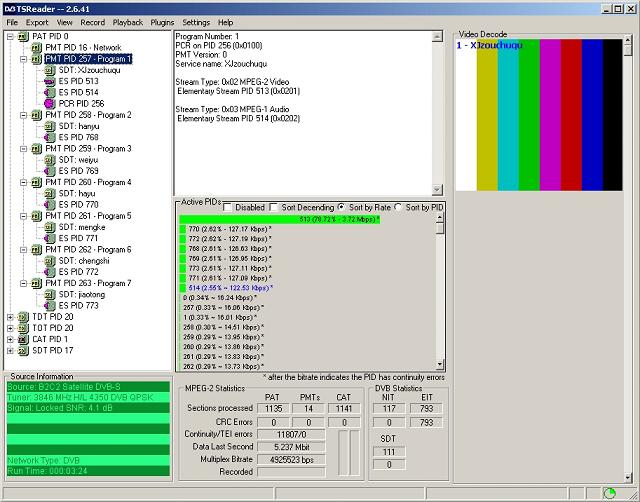Image resolution: width=640 pixels, height=502 pixels.
Task: Click the icon beside ES PID 514
Action: tap(51, 92)
